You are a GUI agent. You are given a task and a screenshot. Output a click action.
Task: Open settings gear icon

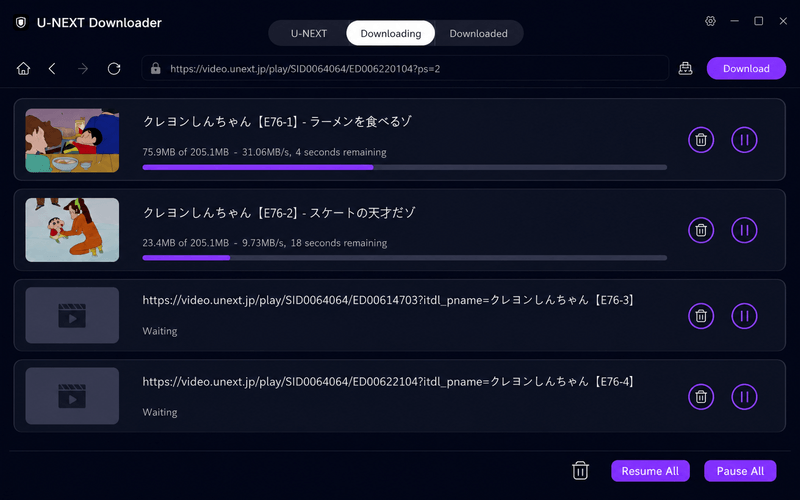pyautogui.click(x=710, y=21)
